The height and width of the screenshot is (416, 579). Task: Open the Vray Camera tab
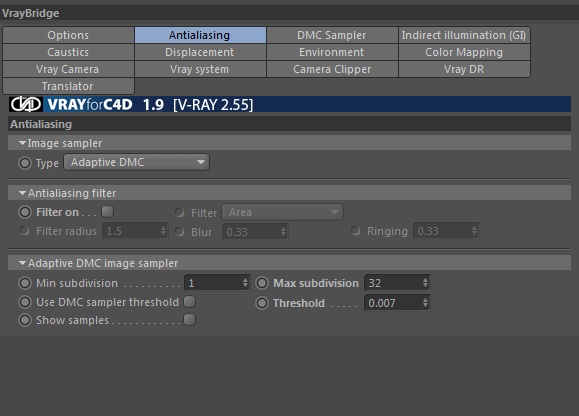68,69
